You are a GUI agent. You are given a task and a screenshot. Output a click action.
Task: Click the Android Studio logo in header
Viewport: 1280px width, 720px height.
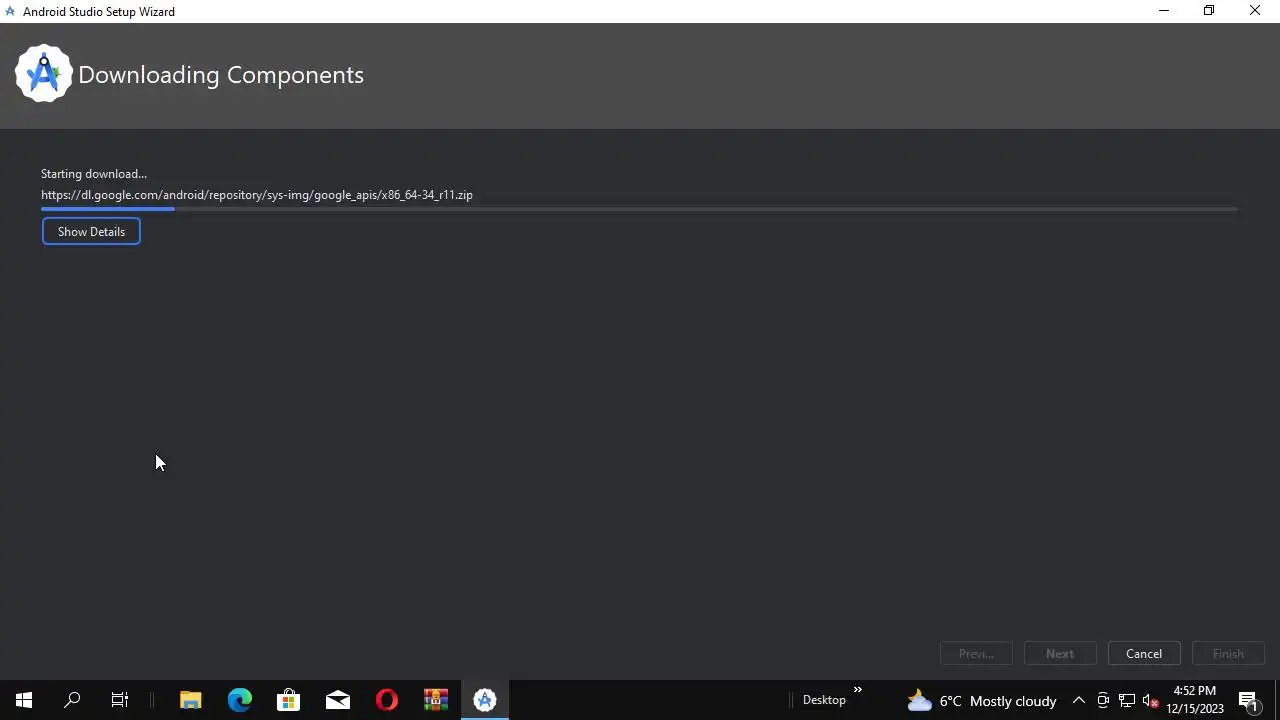coord(44,73)
